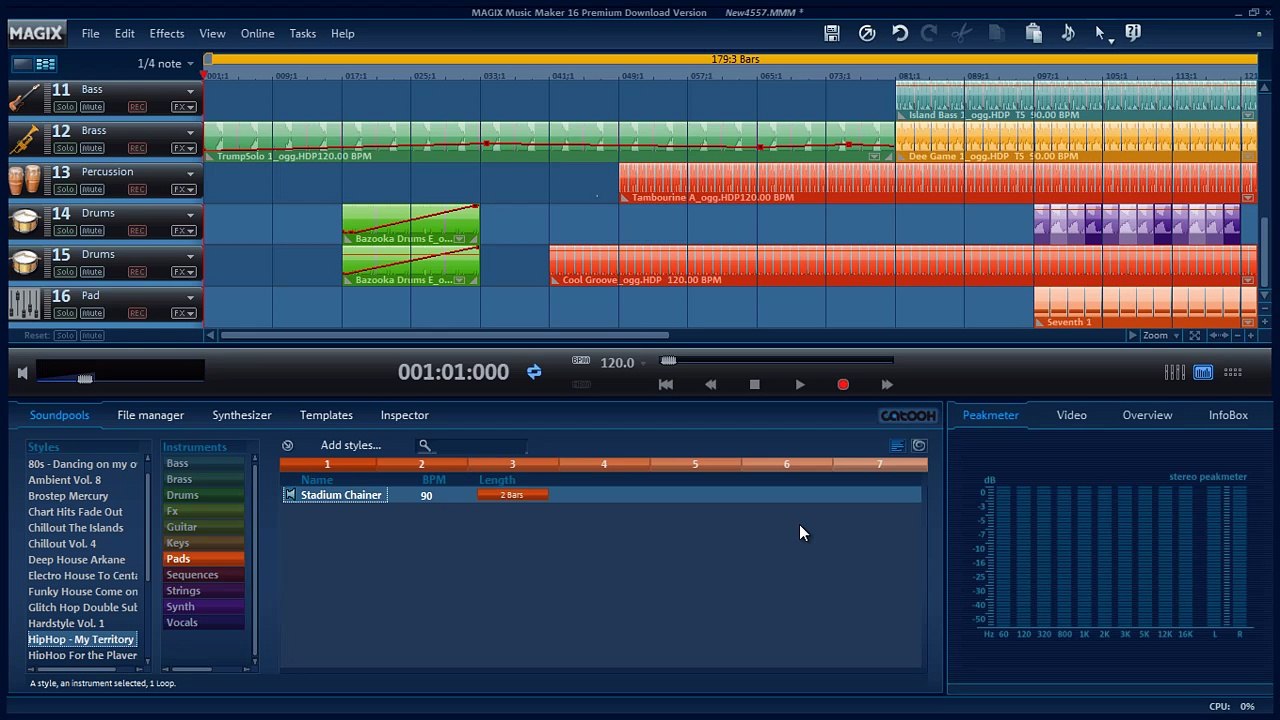Toggle the loop playback icon beside the timecode
Image resolution: width=1280 pixels, height=720 pixels.
[x=534, y=372]
